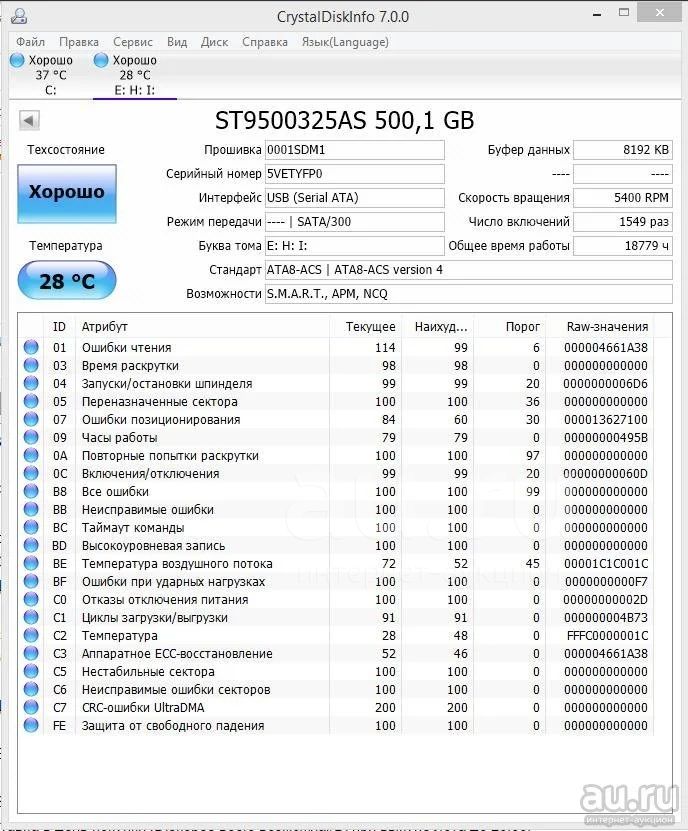Select the Температура воздушного потока row text

(177, 564)
